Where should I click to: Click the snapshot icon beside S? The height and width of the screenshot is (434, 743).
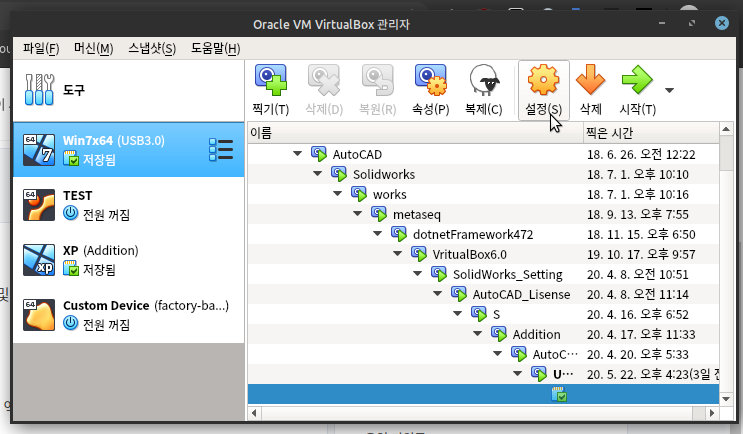click(479, 314)
